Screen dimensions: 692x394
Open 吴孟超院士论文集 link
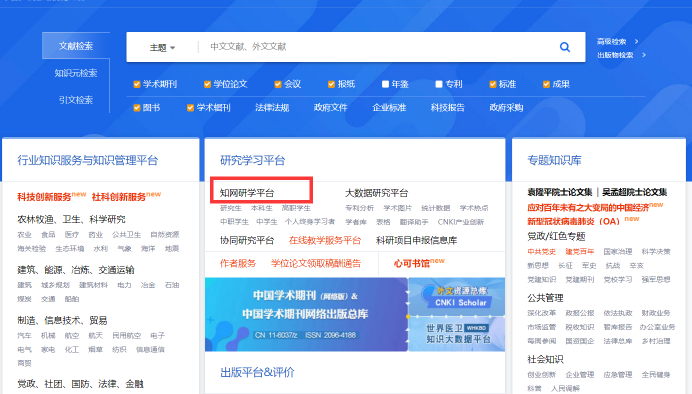(635, 192)
